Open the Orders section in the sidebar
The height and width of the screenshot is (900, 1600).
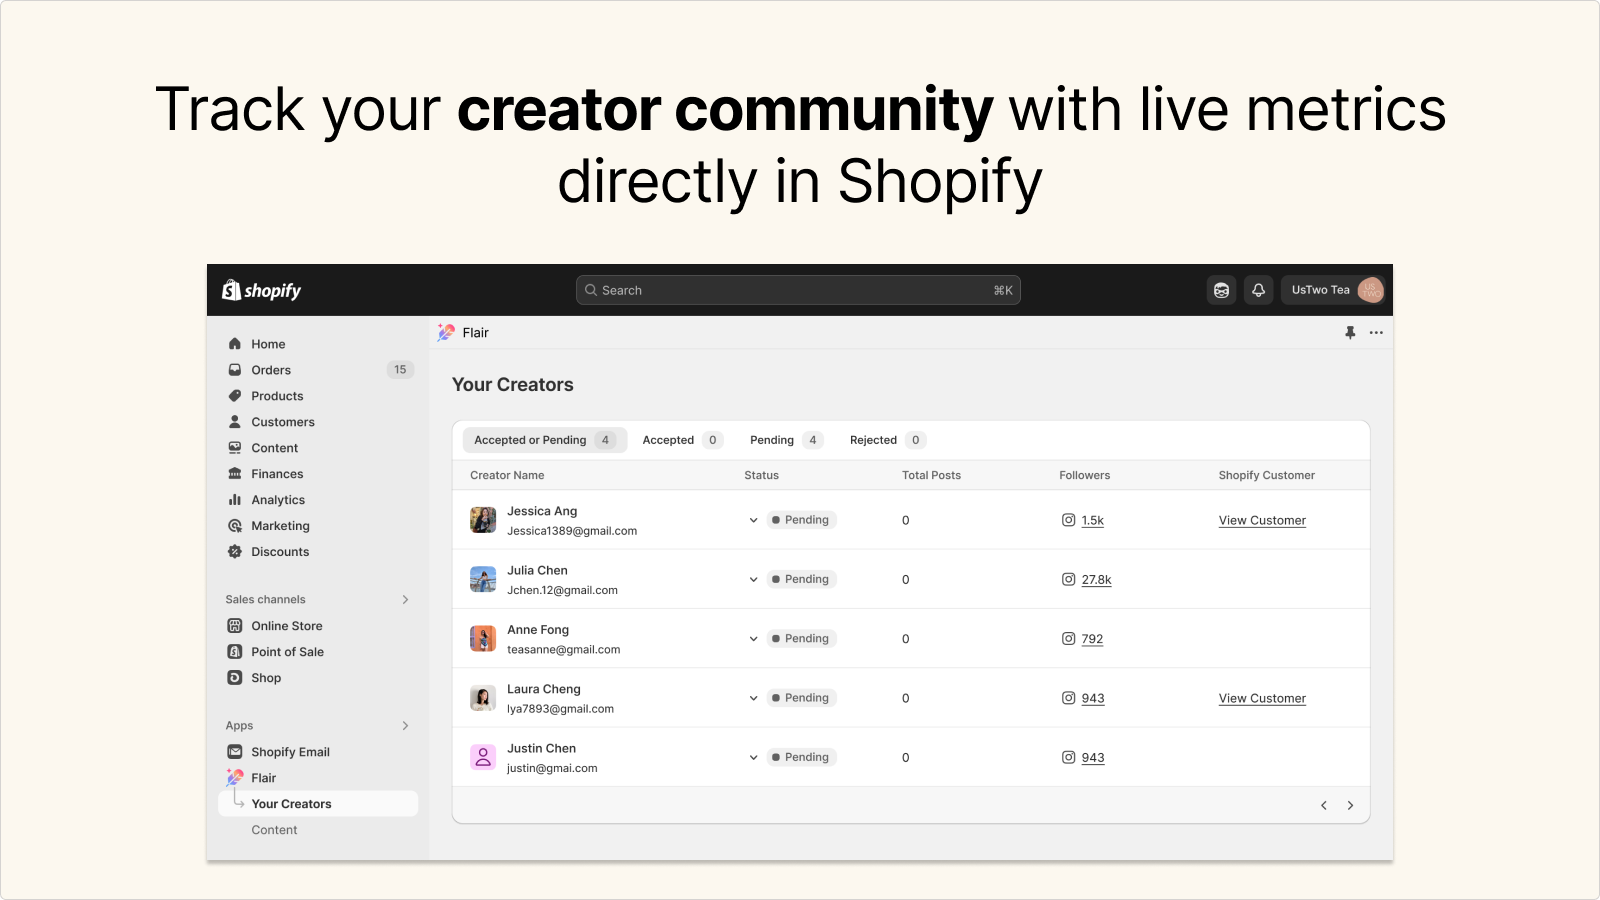[x=270, y=369]
